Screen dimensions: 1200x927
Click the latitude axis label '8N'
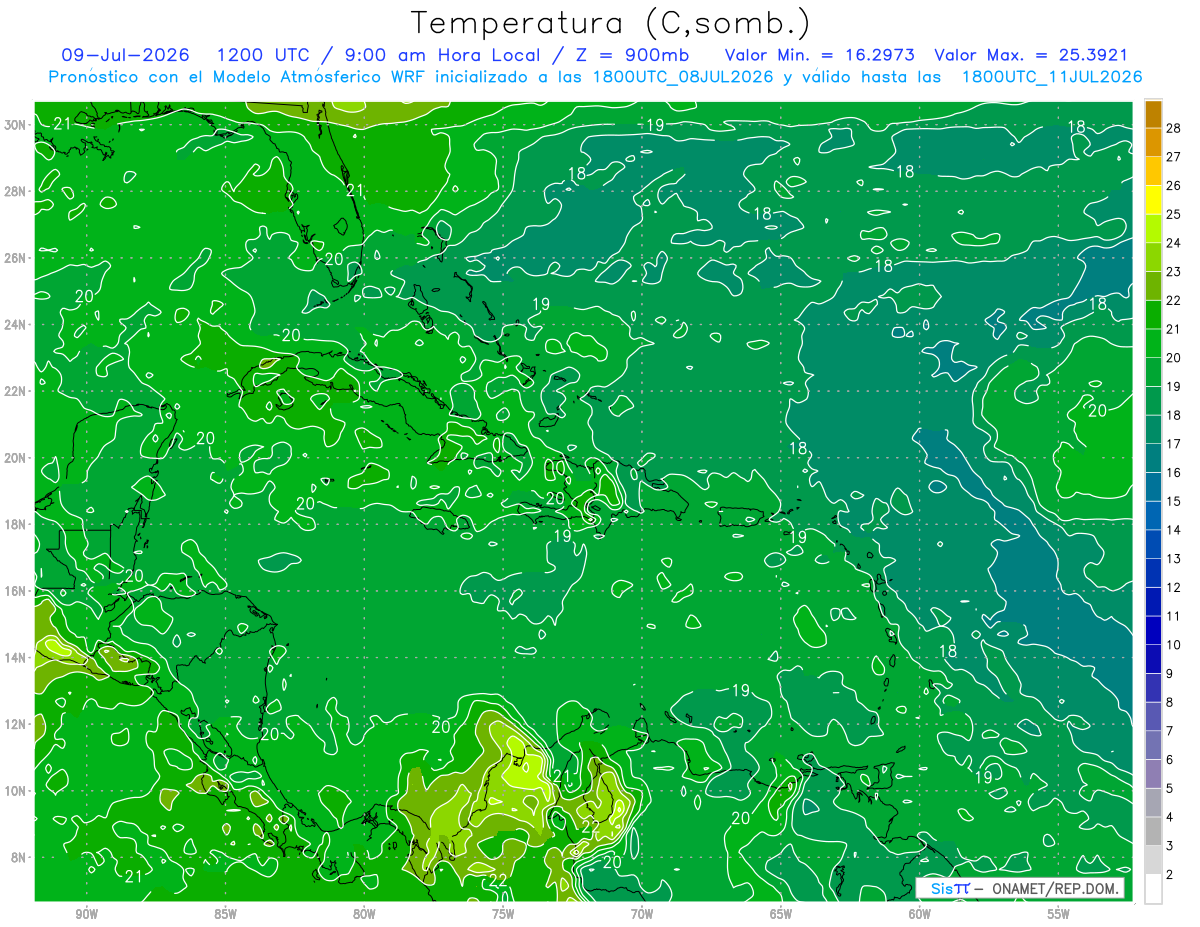(x=19, y=857)
